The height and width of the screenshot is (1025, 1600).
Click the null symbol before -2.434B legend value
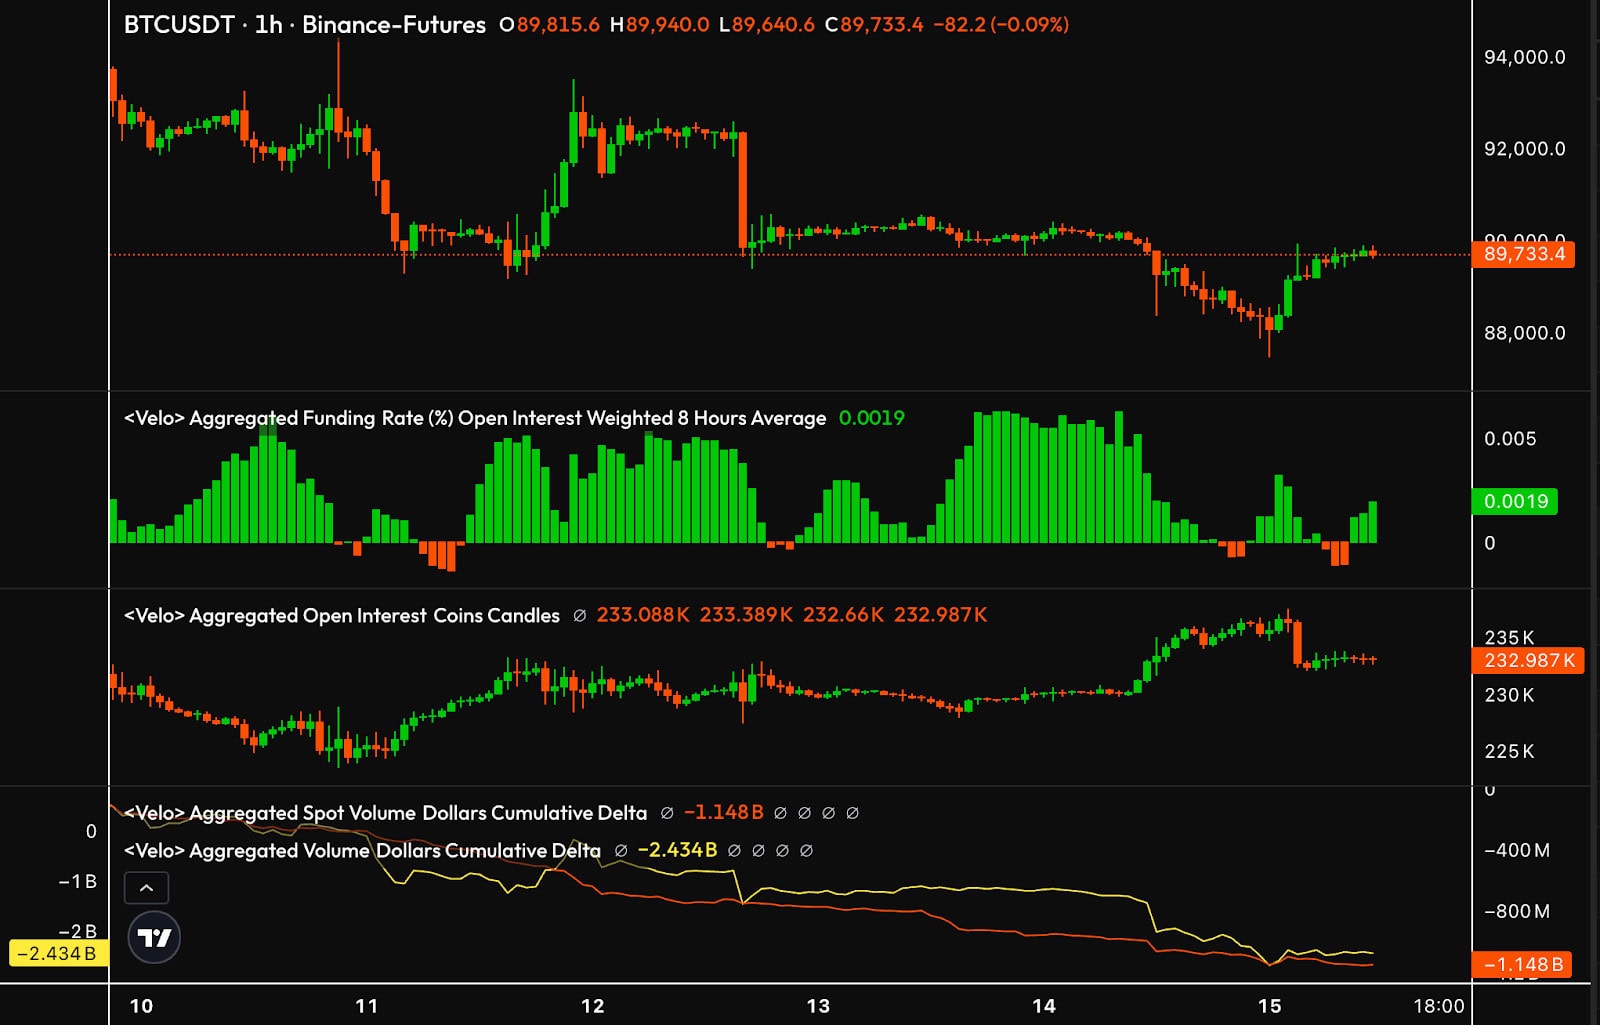[621, 851]
